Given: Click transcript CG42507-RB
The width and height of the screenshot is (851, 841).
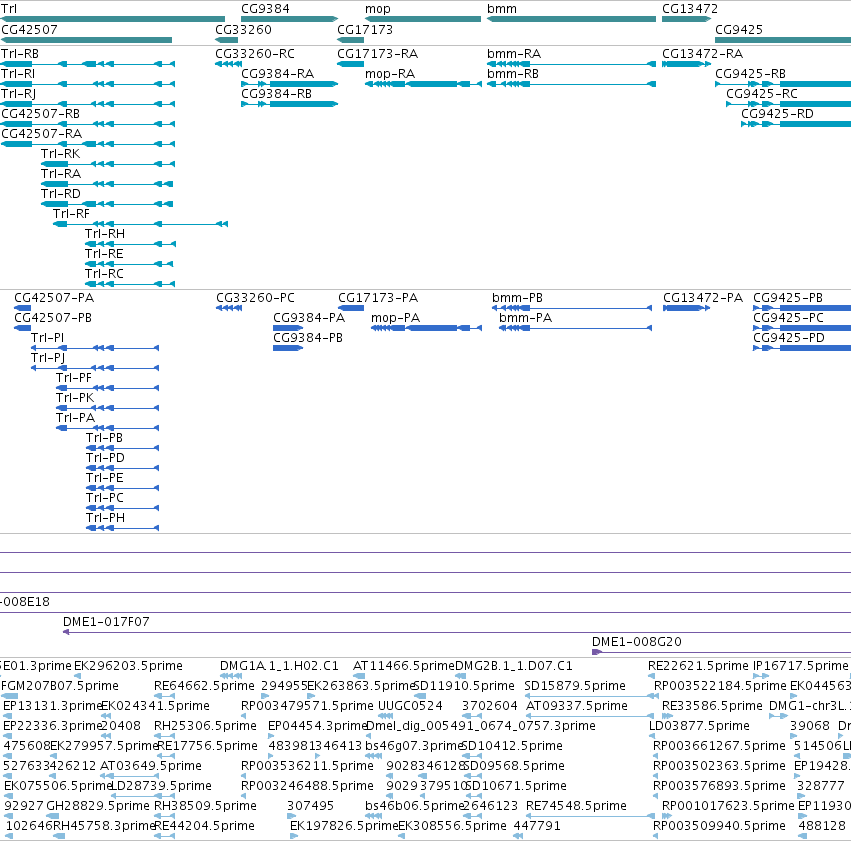Looking at the screenshot, I should tap(87, 124).
